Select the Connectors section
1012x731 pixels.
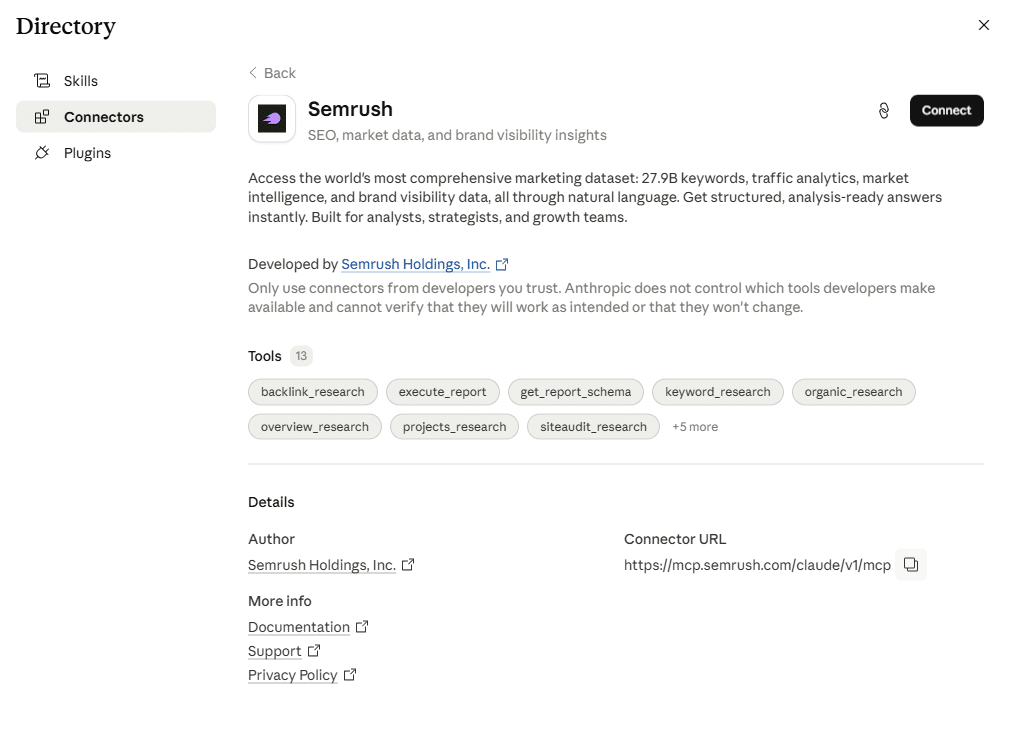116,117
